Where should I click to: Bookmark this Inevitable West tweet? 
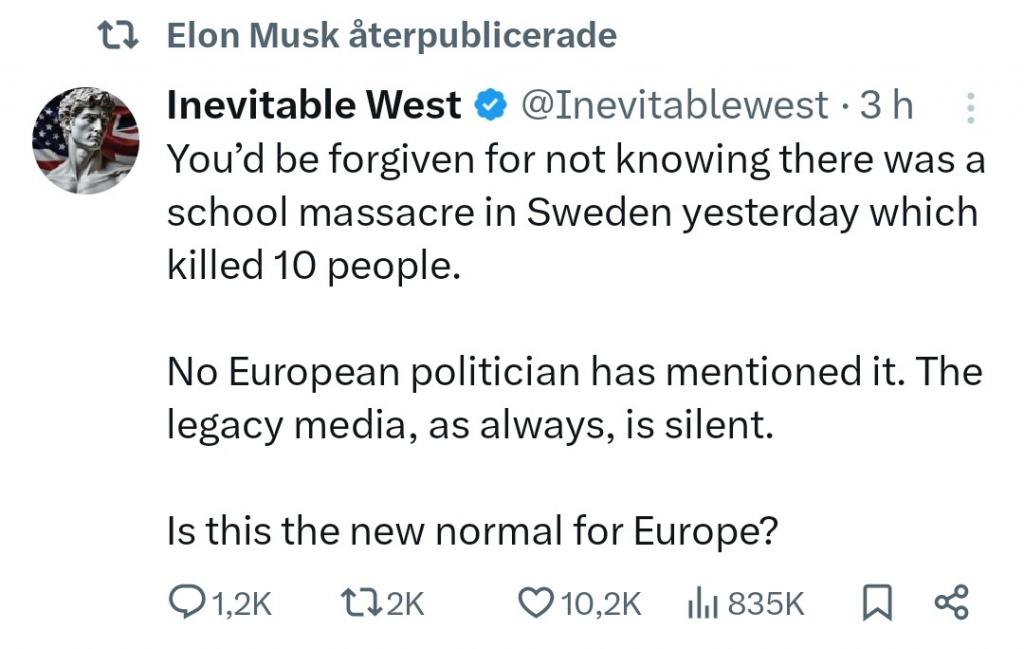pos(875,602)
